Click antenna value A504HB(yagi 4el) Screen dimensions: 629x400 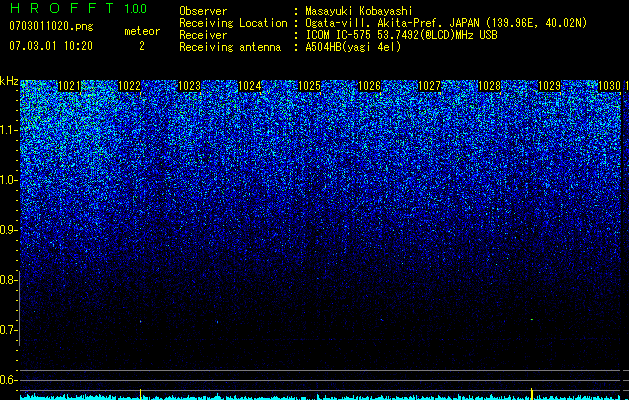pyautogui.click(x=353, y=47)
